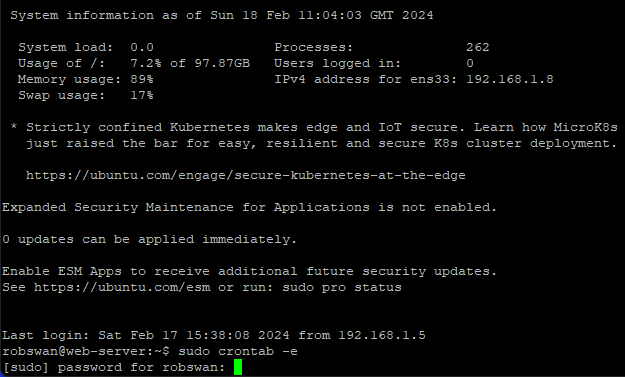Click the disk usage '7.2% of 97.87GB' text
This screenshot has width=625, height=377.
(x=190, y=63)
